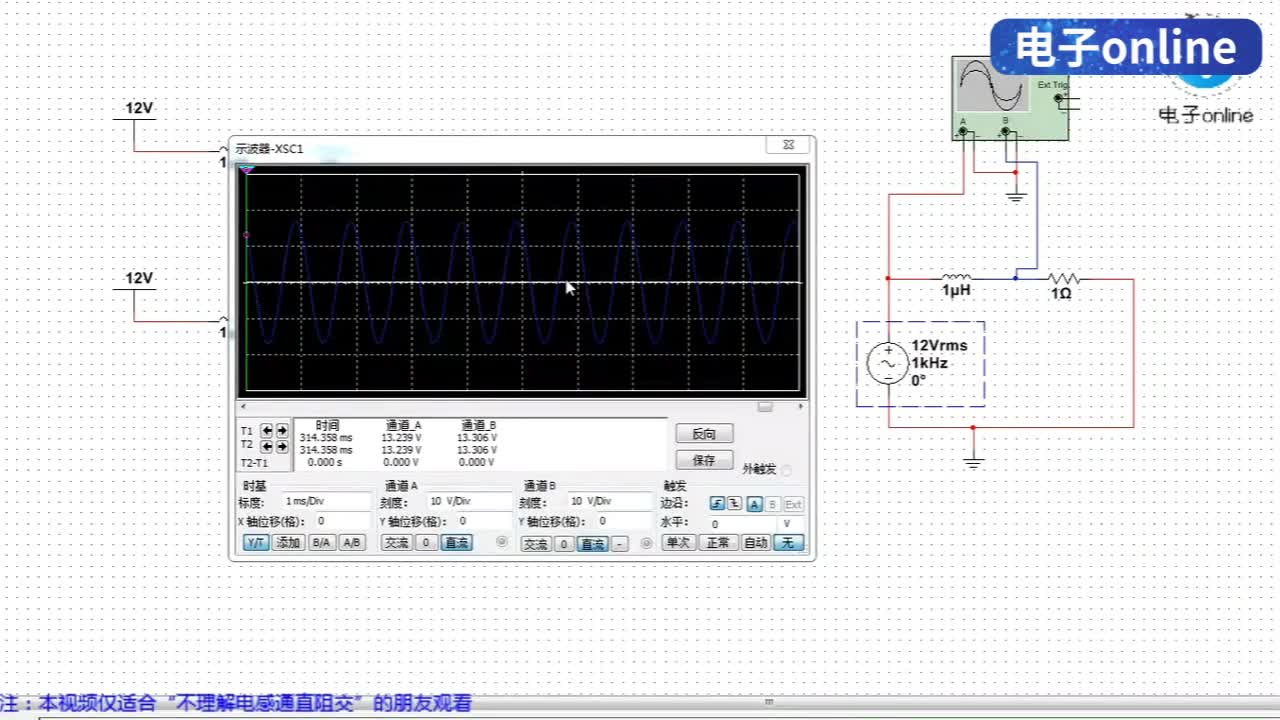Click channel A Y轴位移 offset field
Image resolution: width=1280 pixels, height=720 pixels.
click(483, 521)
